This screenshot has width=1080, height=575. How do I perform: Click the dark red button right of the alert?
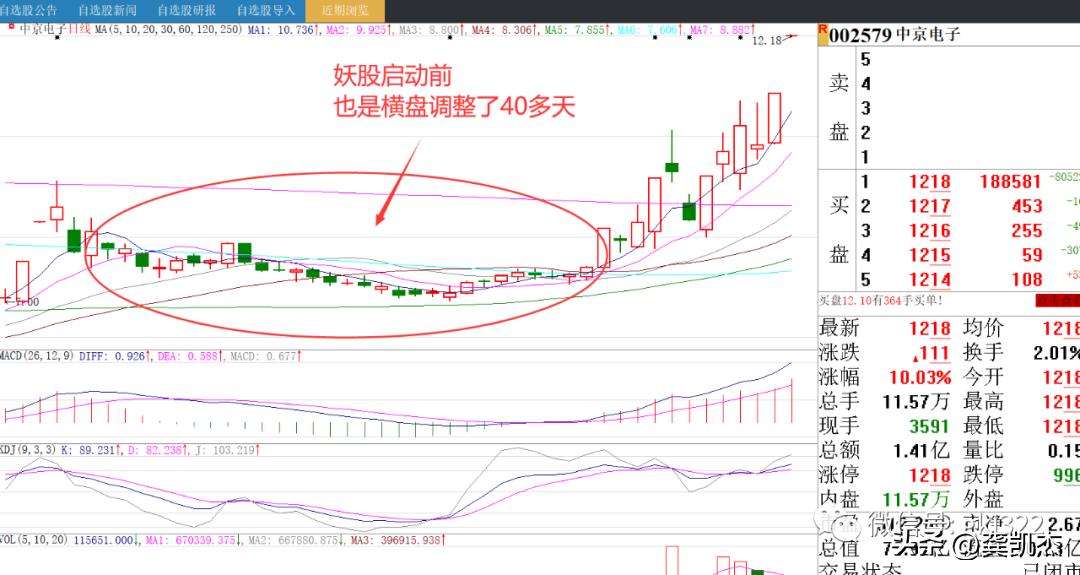1058,300
